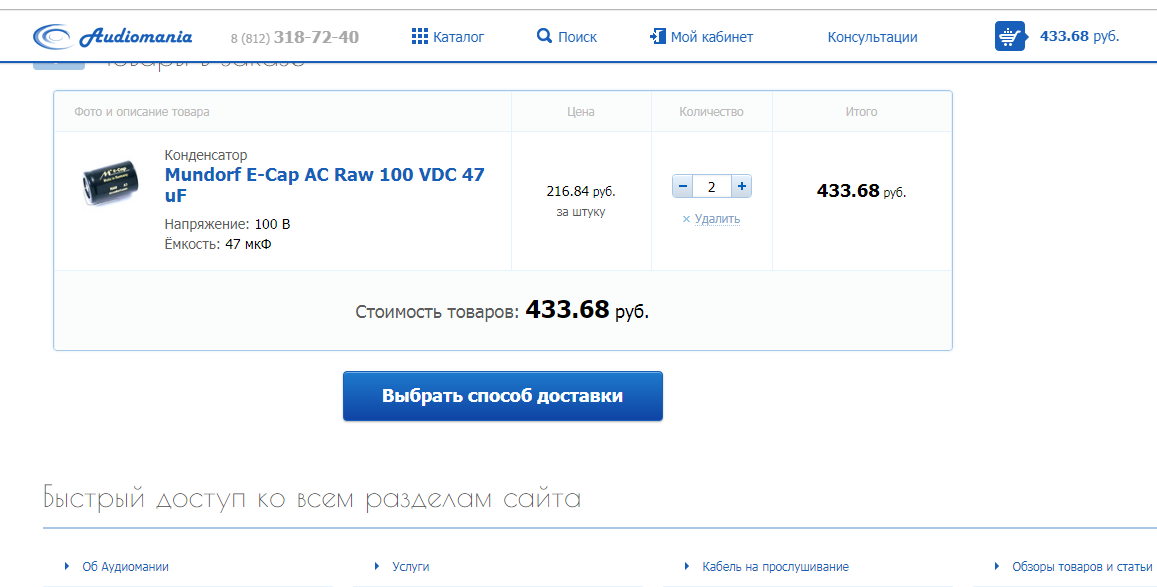Go to Мой кабинет
1157x587 pixels.
711,37
